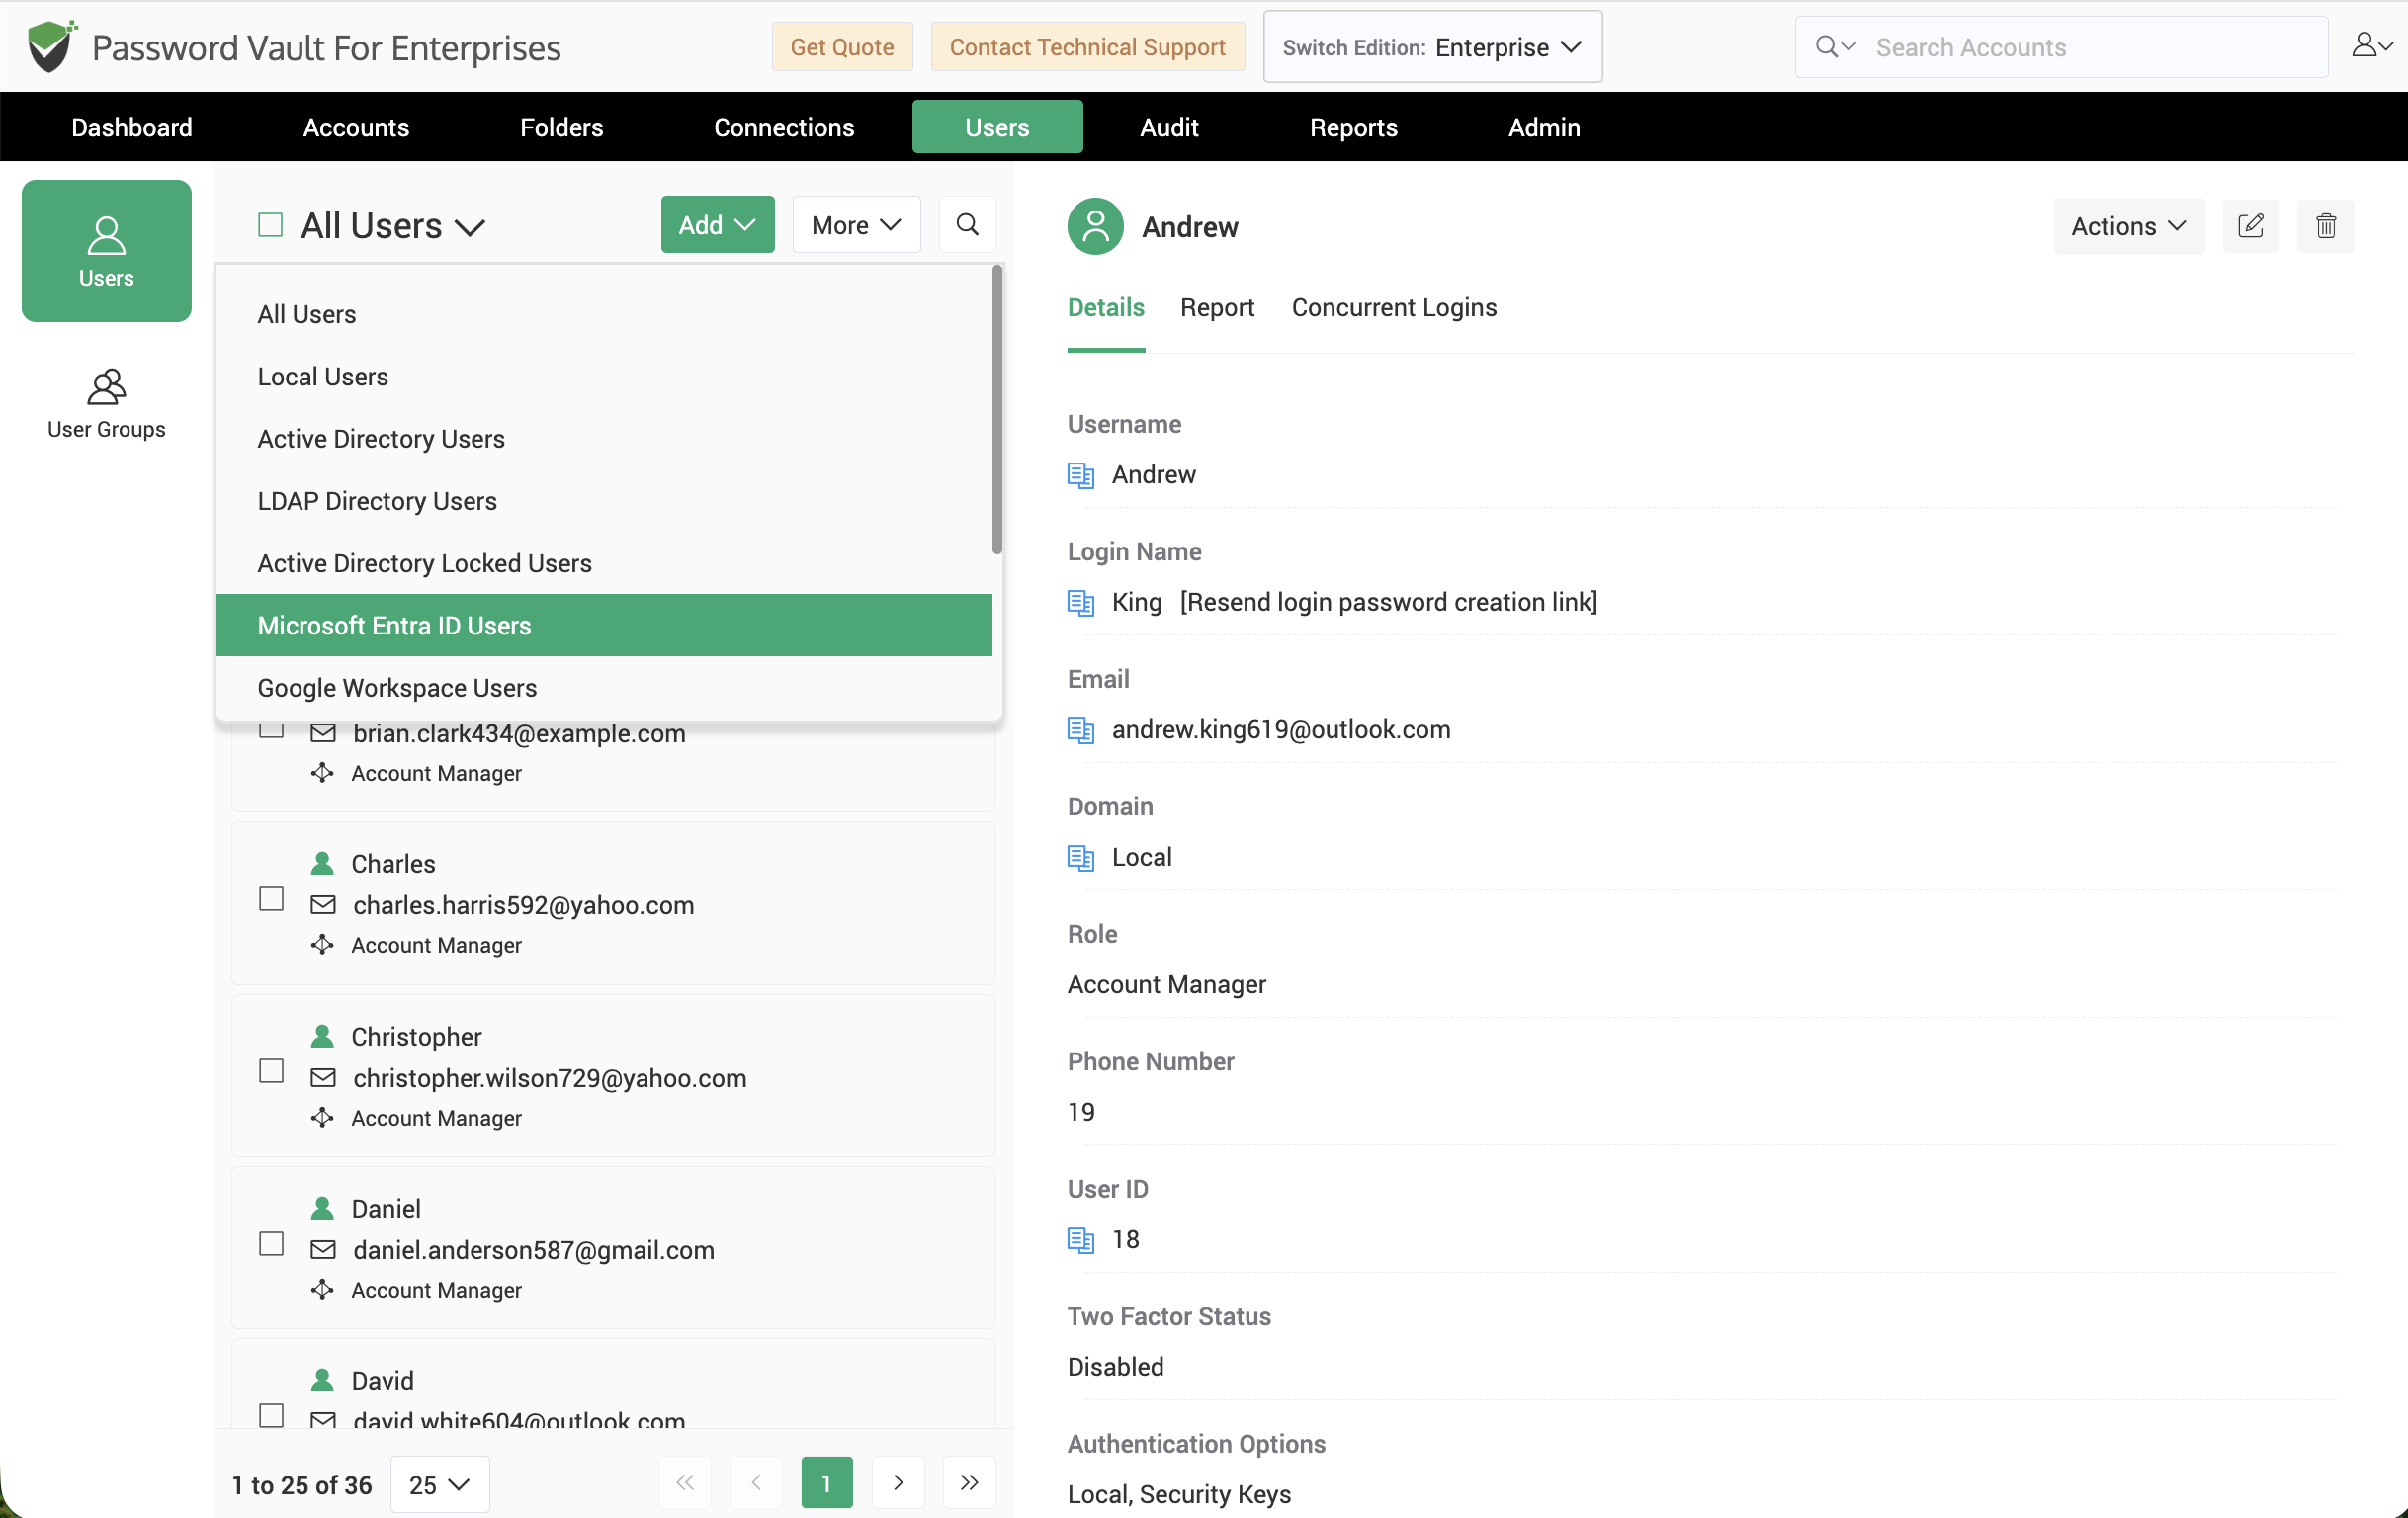This screenshot has height=1518, width=2408.
Task: Change the 25 per page dropdown
Action: [439, 1484]
